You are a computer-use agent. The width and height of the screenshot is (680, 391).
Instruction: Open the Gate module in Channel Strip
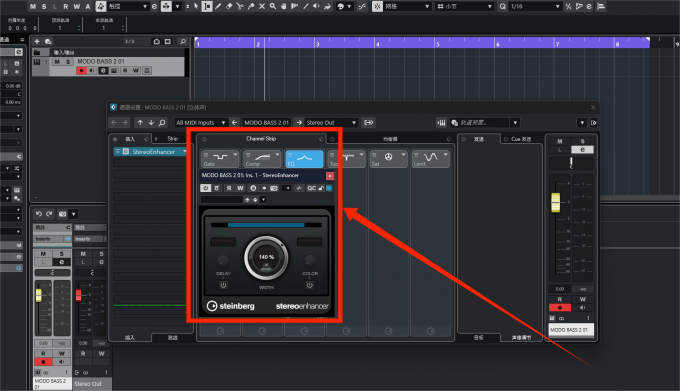220,159
